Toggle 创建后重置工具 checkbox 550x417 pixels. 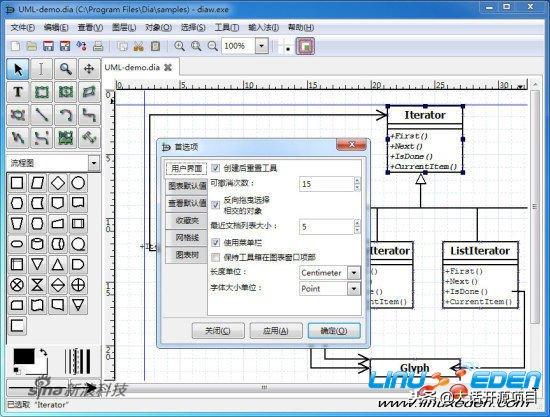coord(215,168)
